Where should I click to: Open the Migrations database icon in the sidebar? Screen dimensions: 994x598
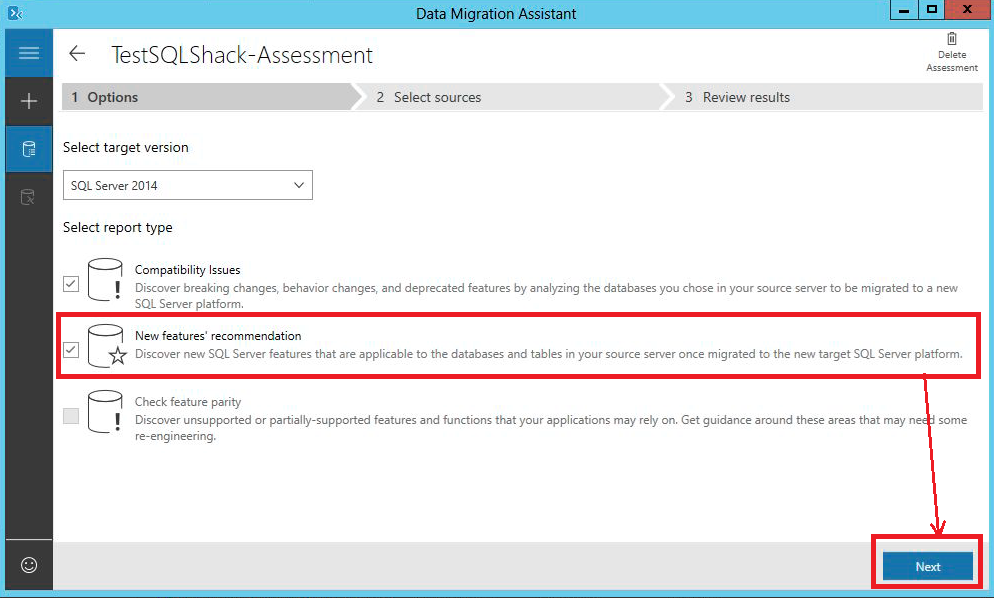tap(28, 197)
